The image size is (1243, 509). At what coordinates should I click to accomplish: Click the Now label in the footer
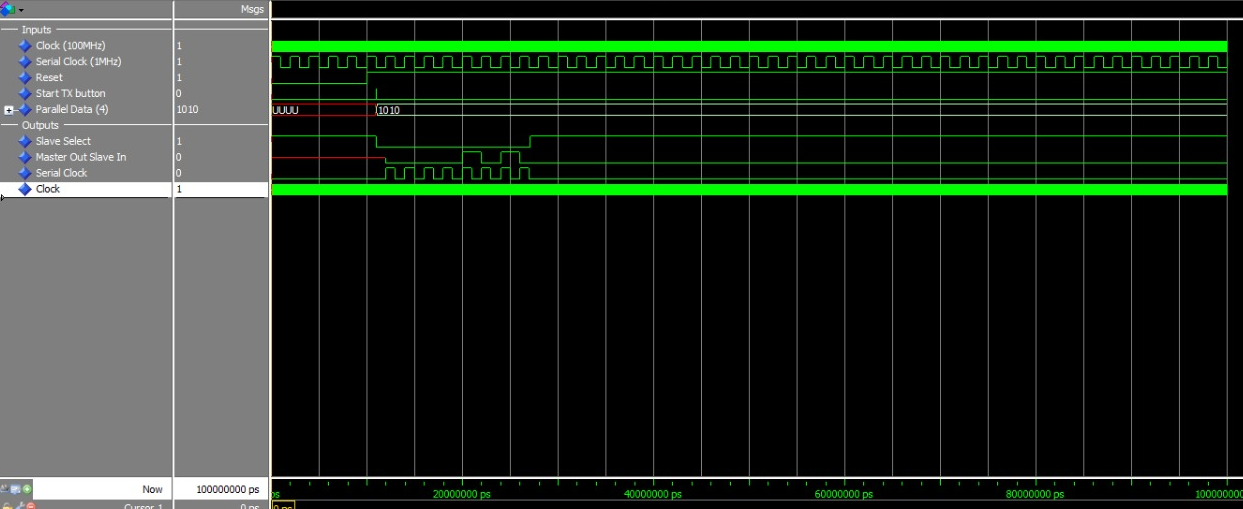tap(152, 490)
